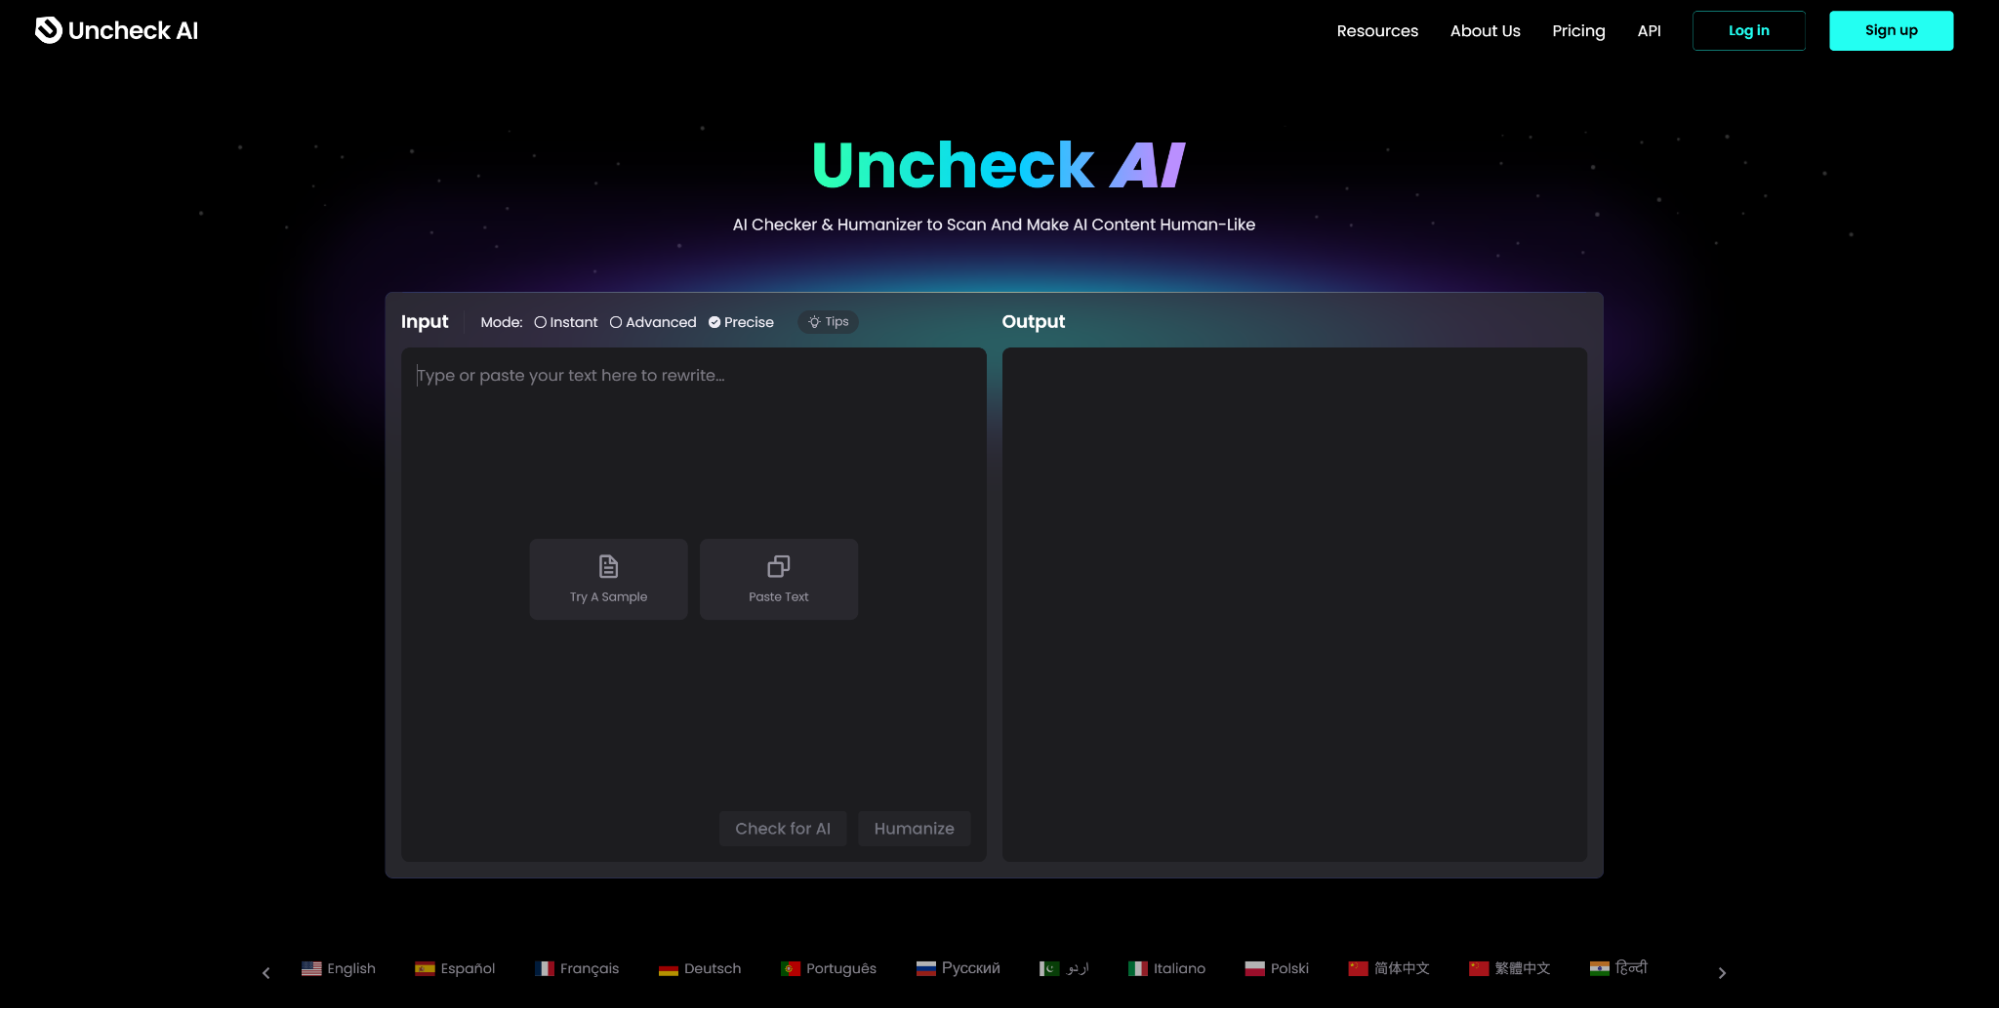Show previous languages with left arrow
This screenshot has width=1999, height=1009.
(266, 972)
